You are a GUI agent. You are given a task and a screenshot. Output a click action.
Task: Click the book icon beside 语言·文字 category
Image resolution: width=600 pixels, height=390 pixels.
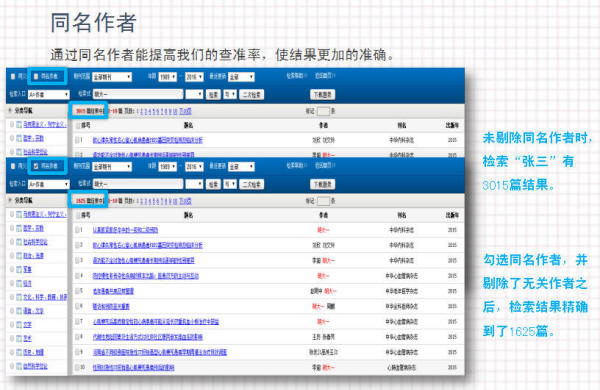pyautogui.click(x=19, y=311)
